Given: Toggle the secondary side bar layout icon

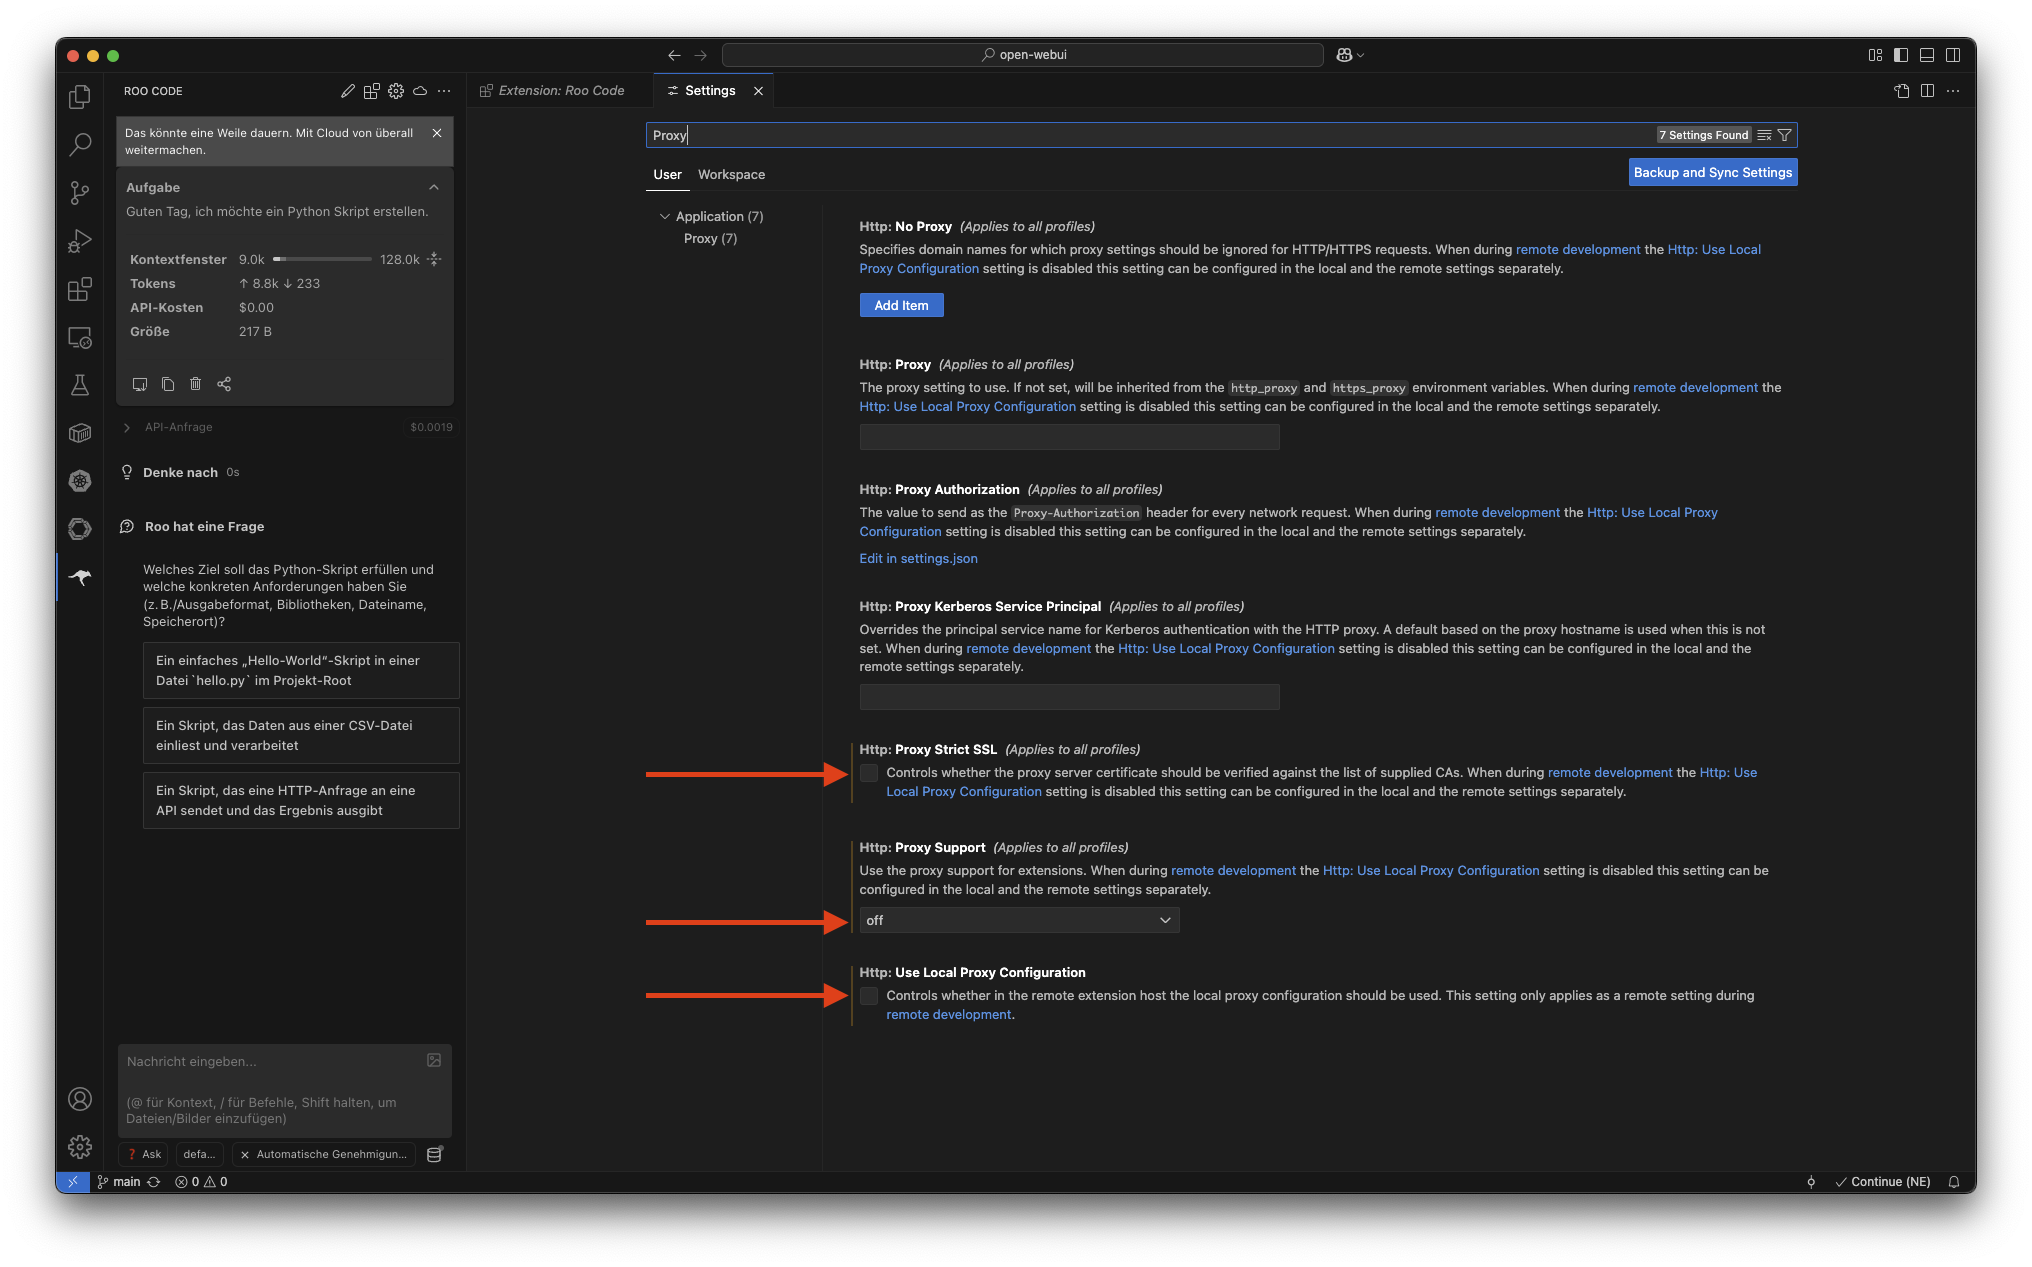Looking at the screenshot, I should pyautogui.click(x=1953, y=55).
